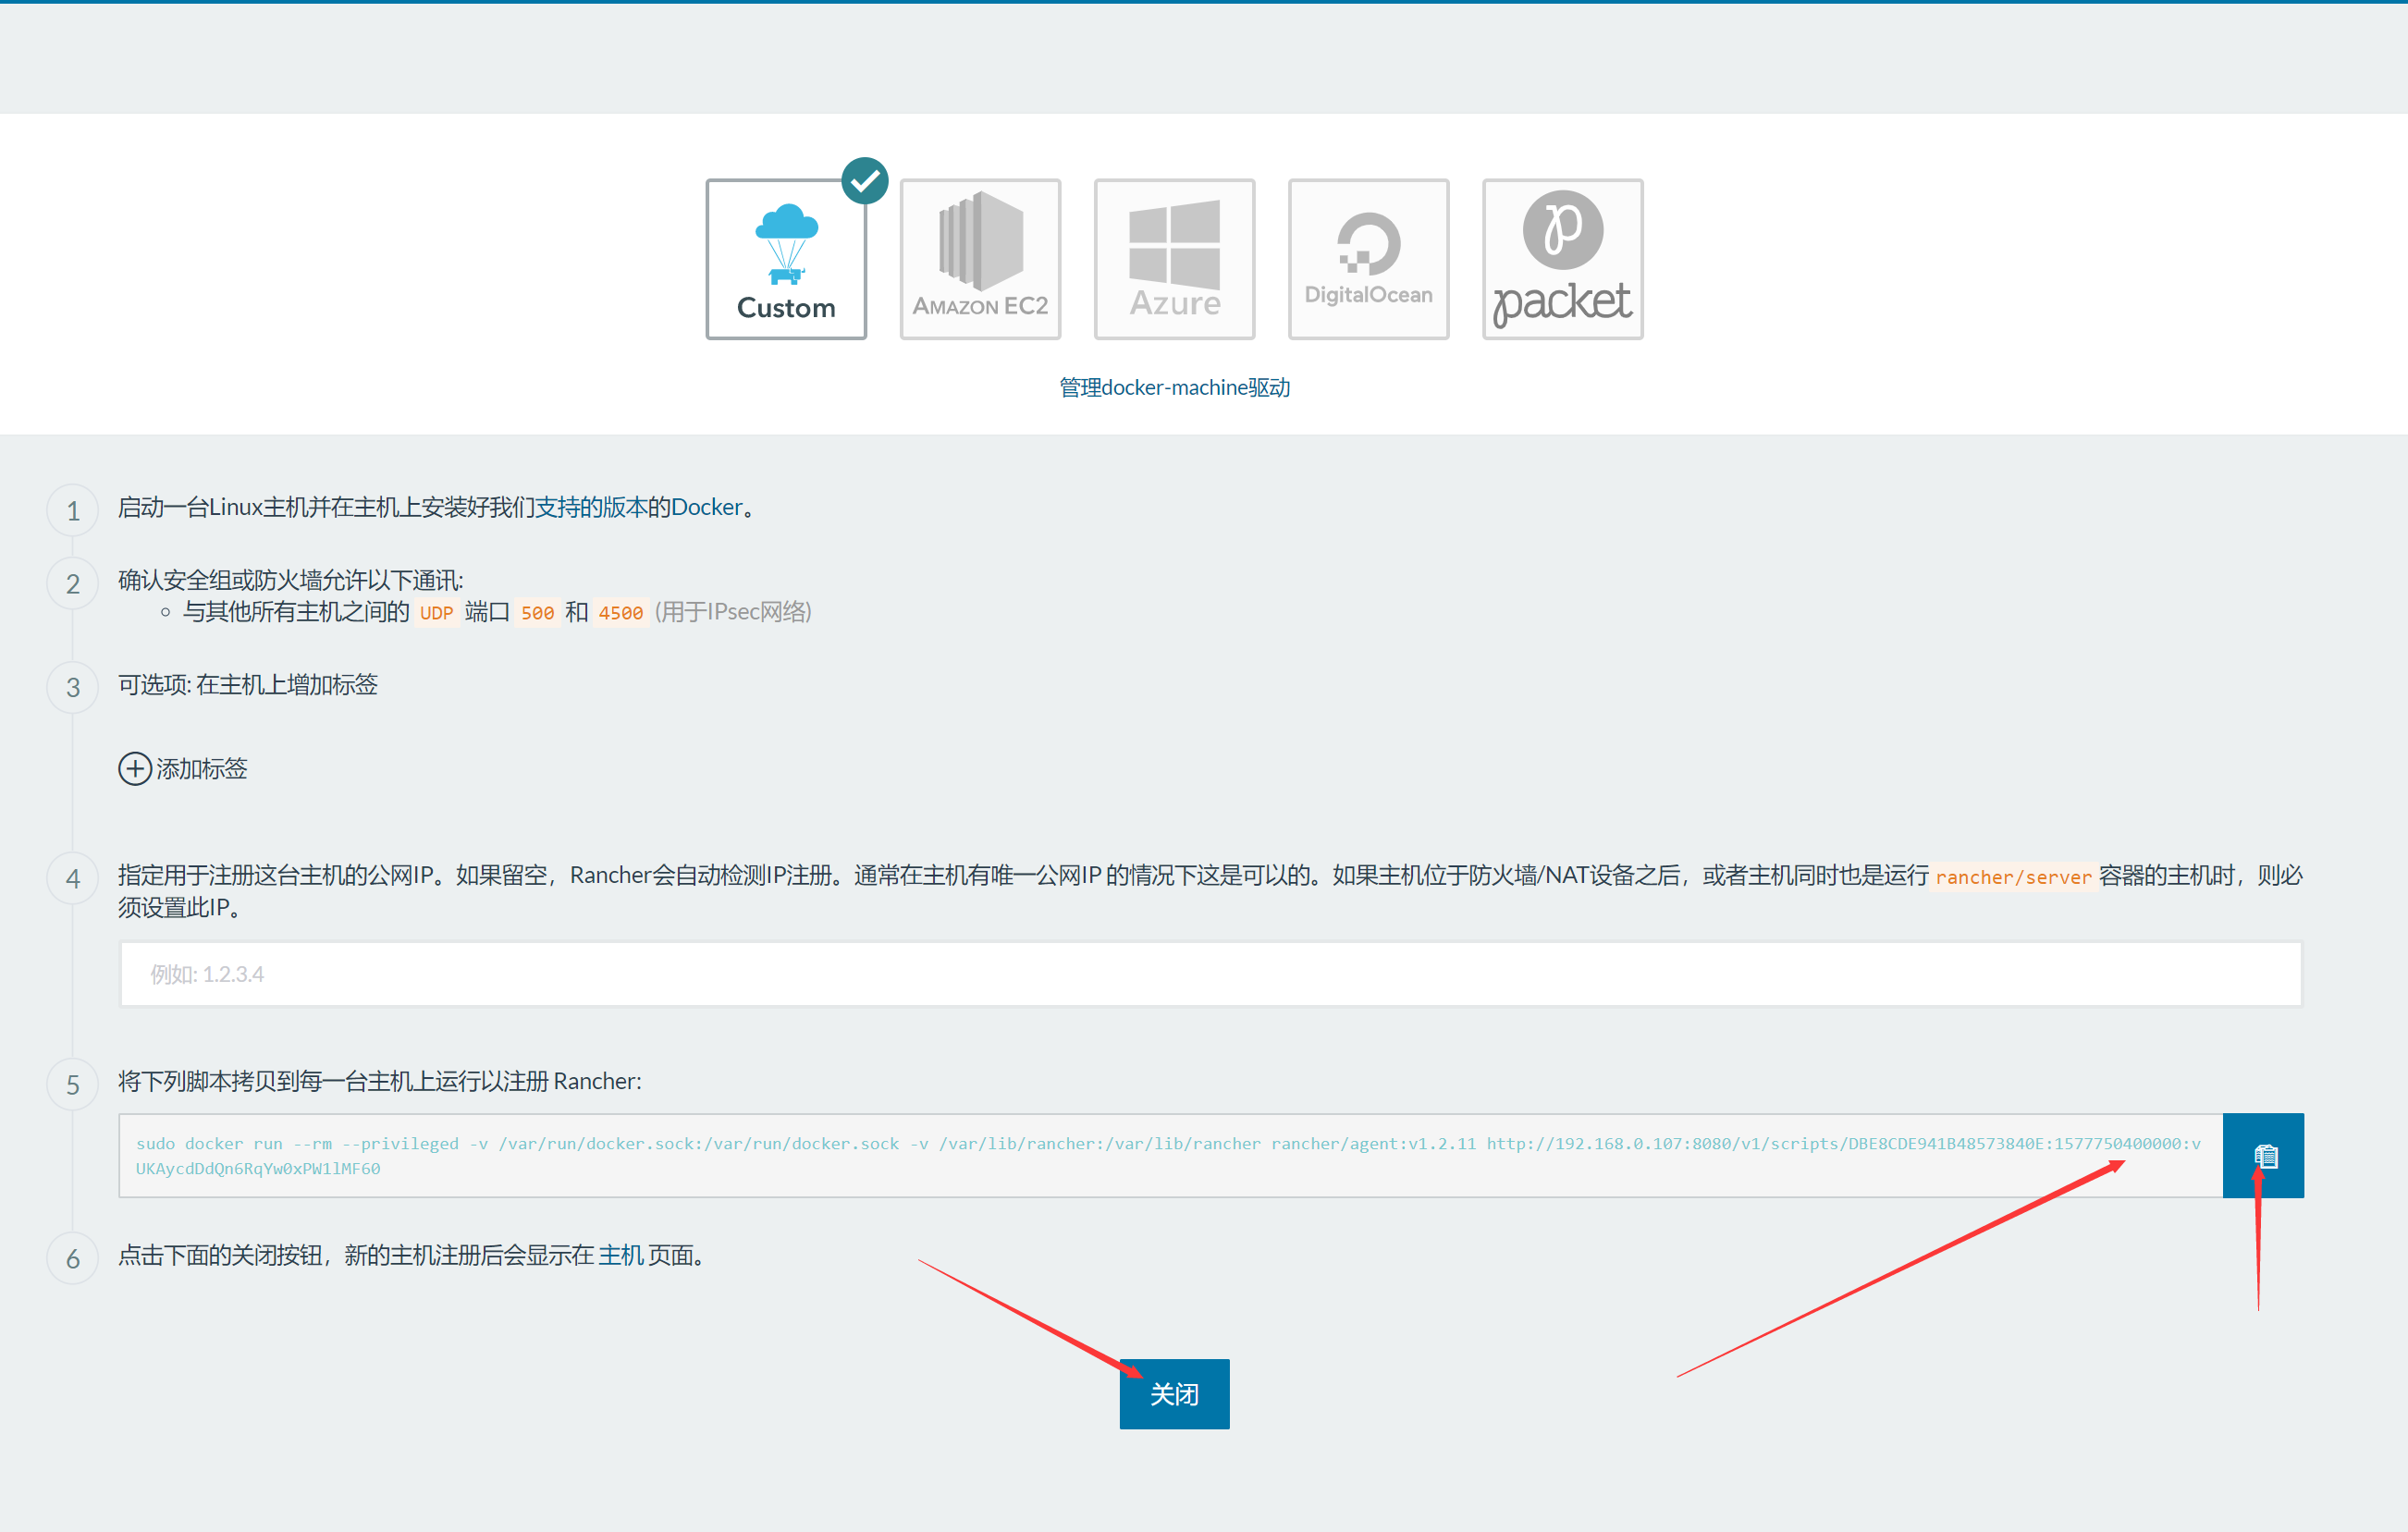Viewport: 2408px width, 1532px height.
Task: Select the DigitalOcean provider icon
Action: point(1366,254)
